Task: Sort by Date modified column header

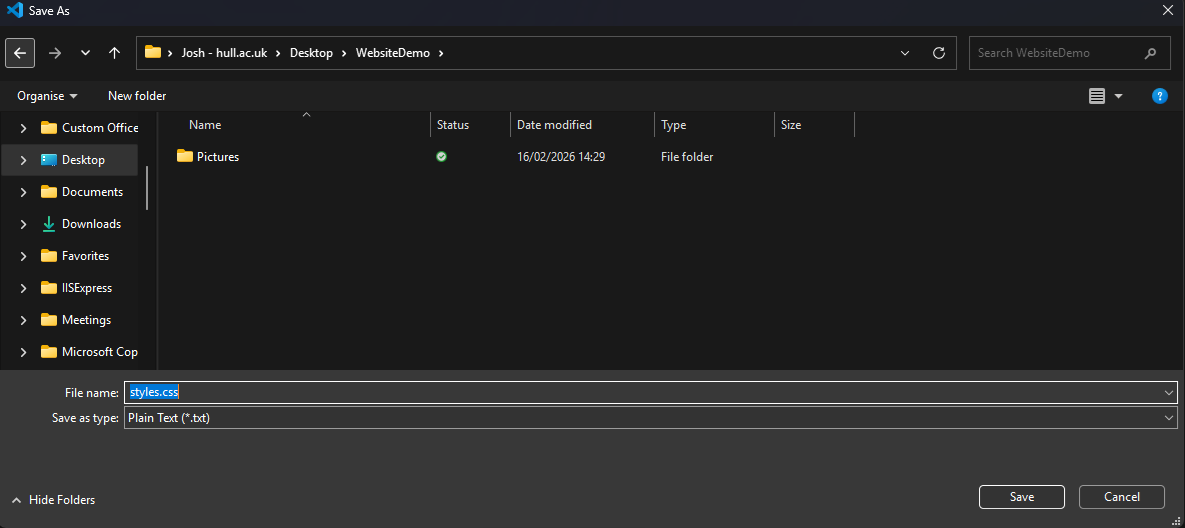Action: 554,125
